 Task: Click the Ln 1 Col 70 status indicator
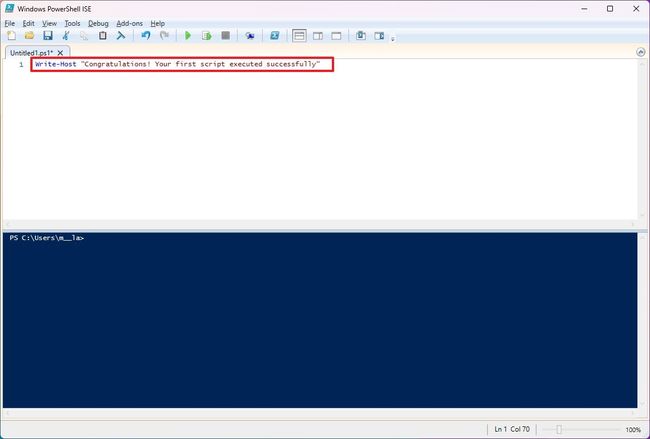(512, 429)
